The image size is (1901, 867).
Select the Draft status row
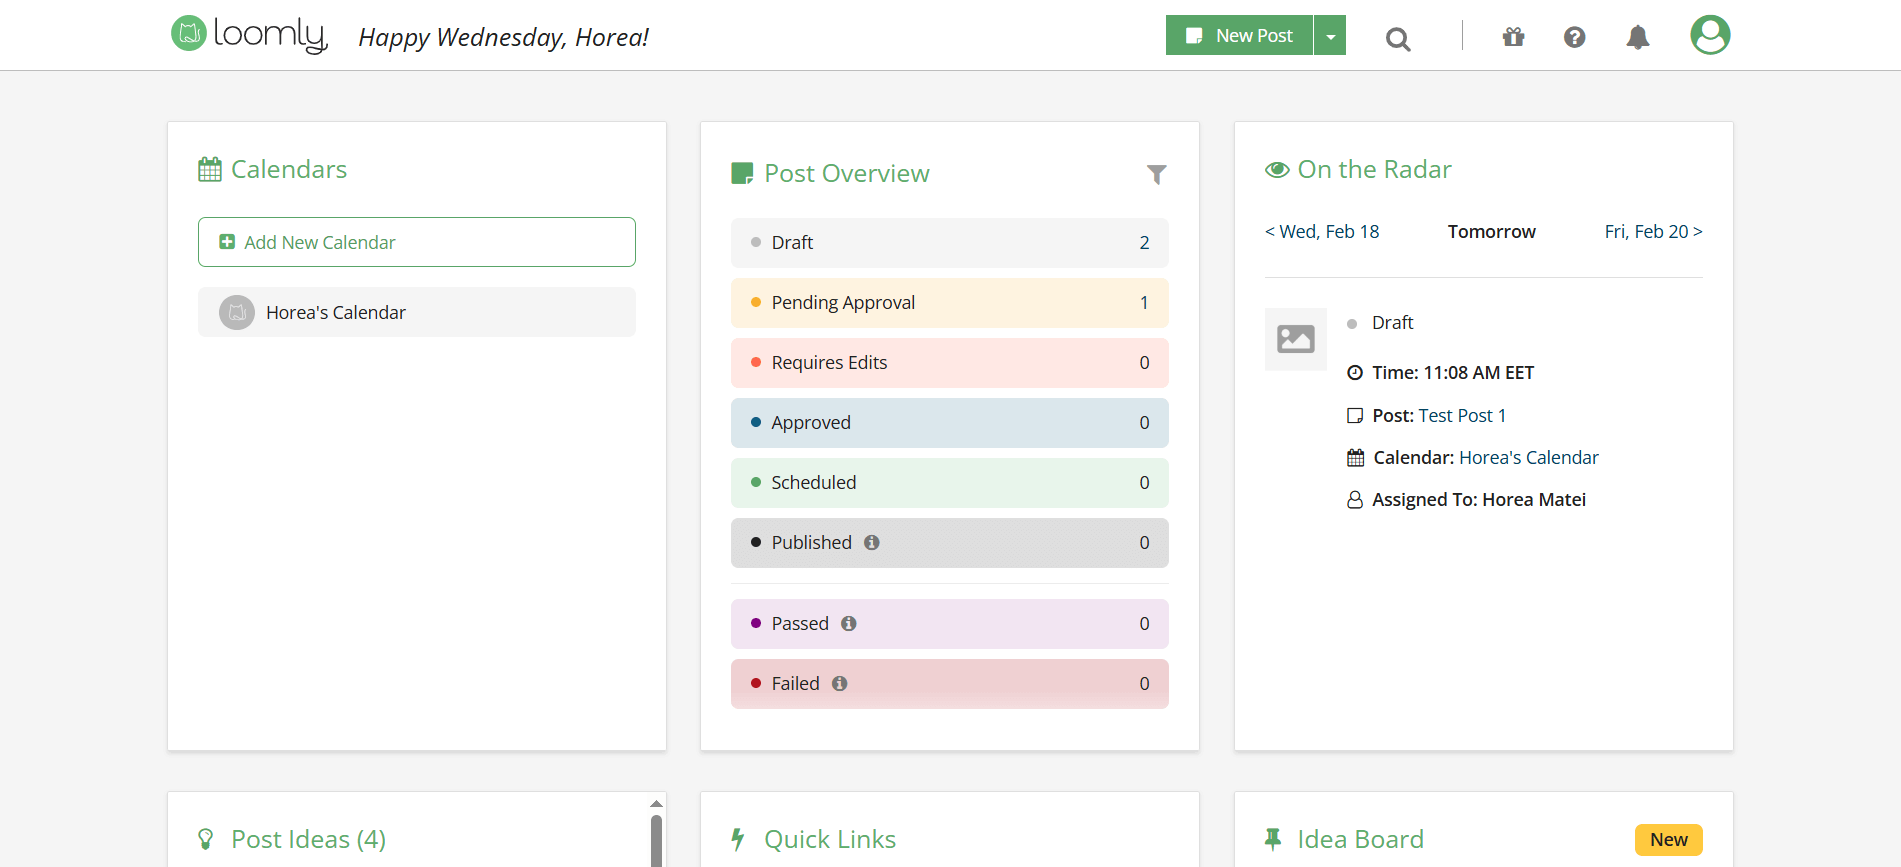coord(950,243)
